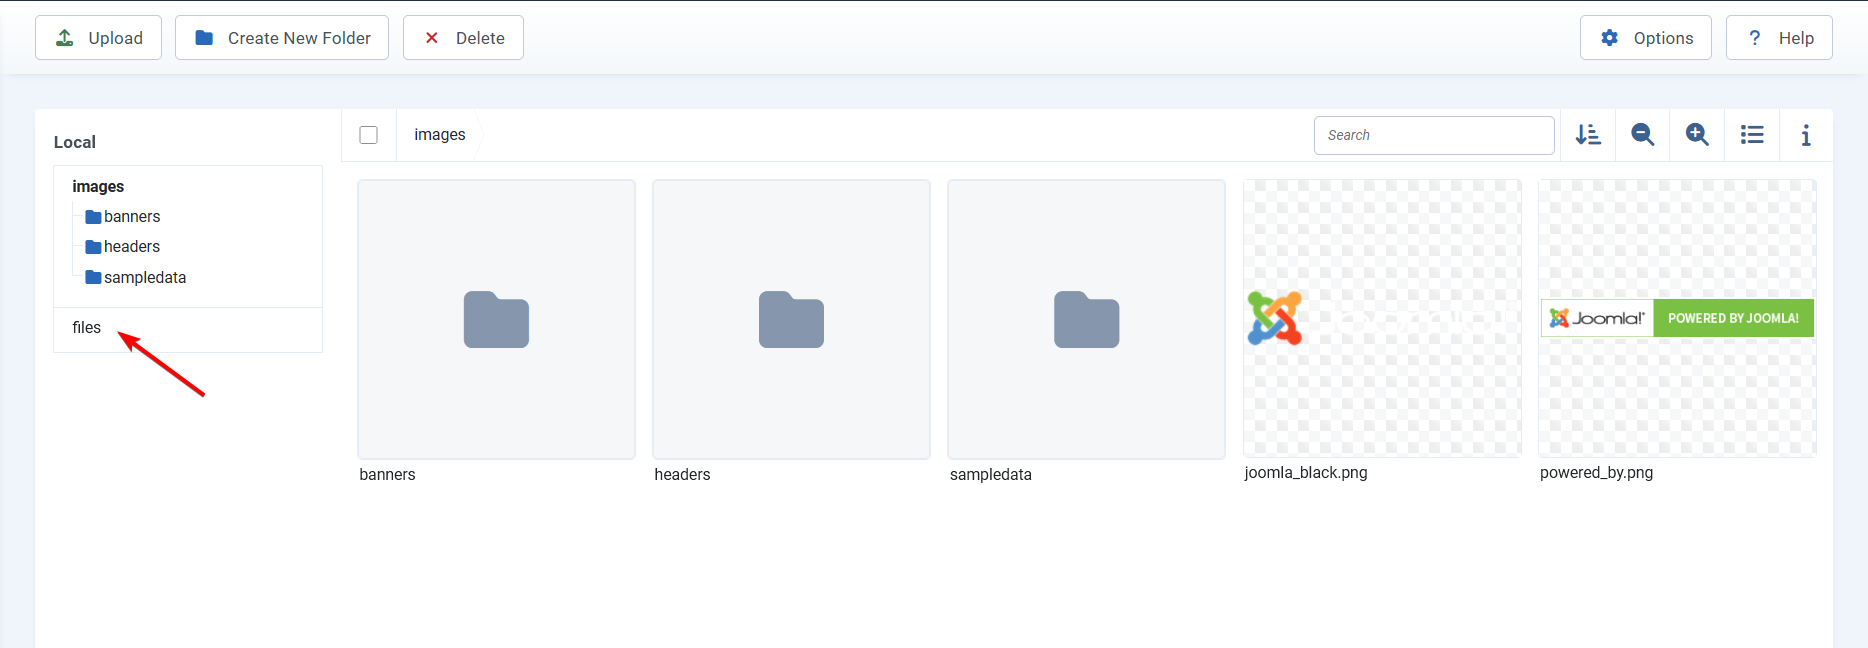Open the headers folder thumbnail icon
This screenshot has width=1868, height=648.
point(791,320)
